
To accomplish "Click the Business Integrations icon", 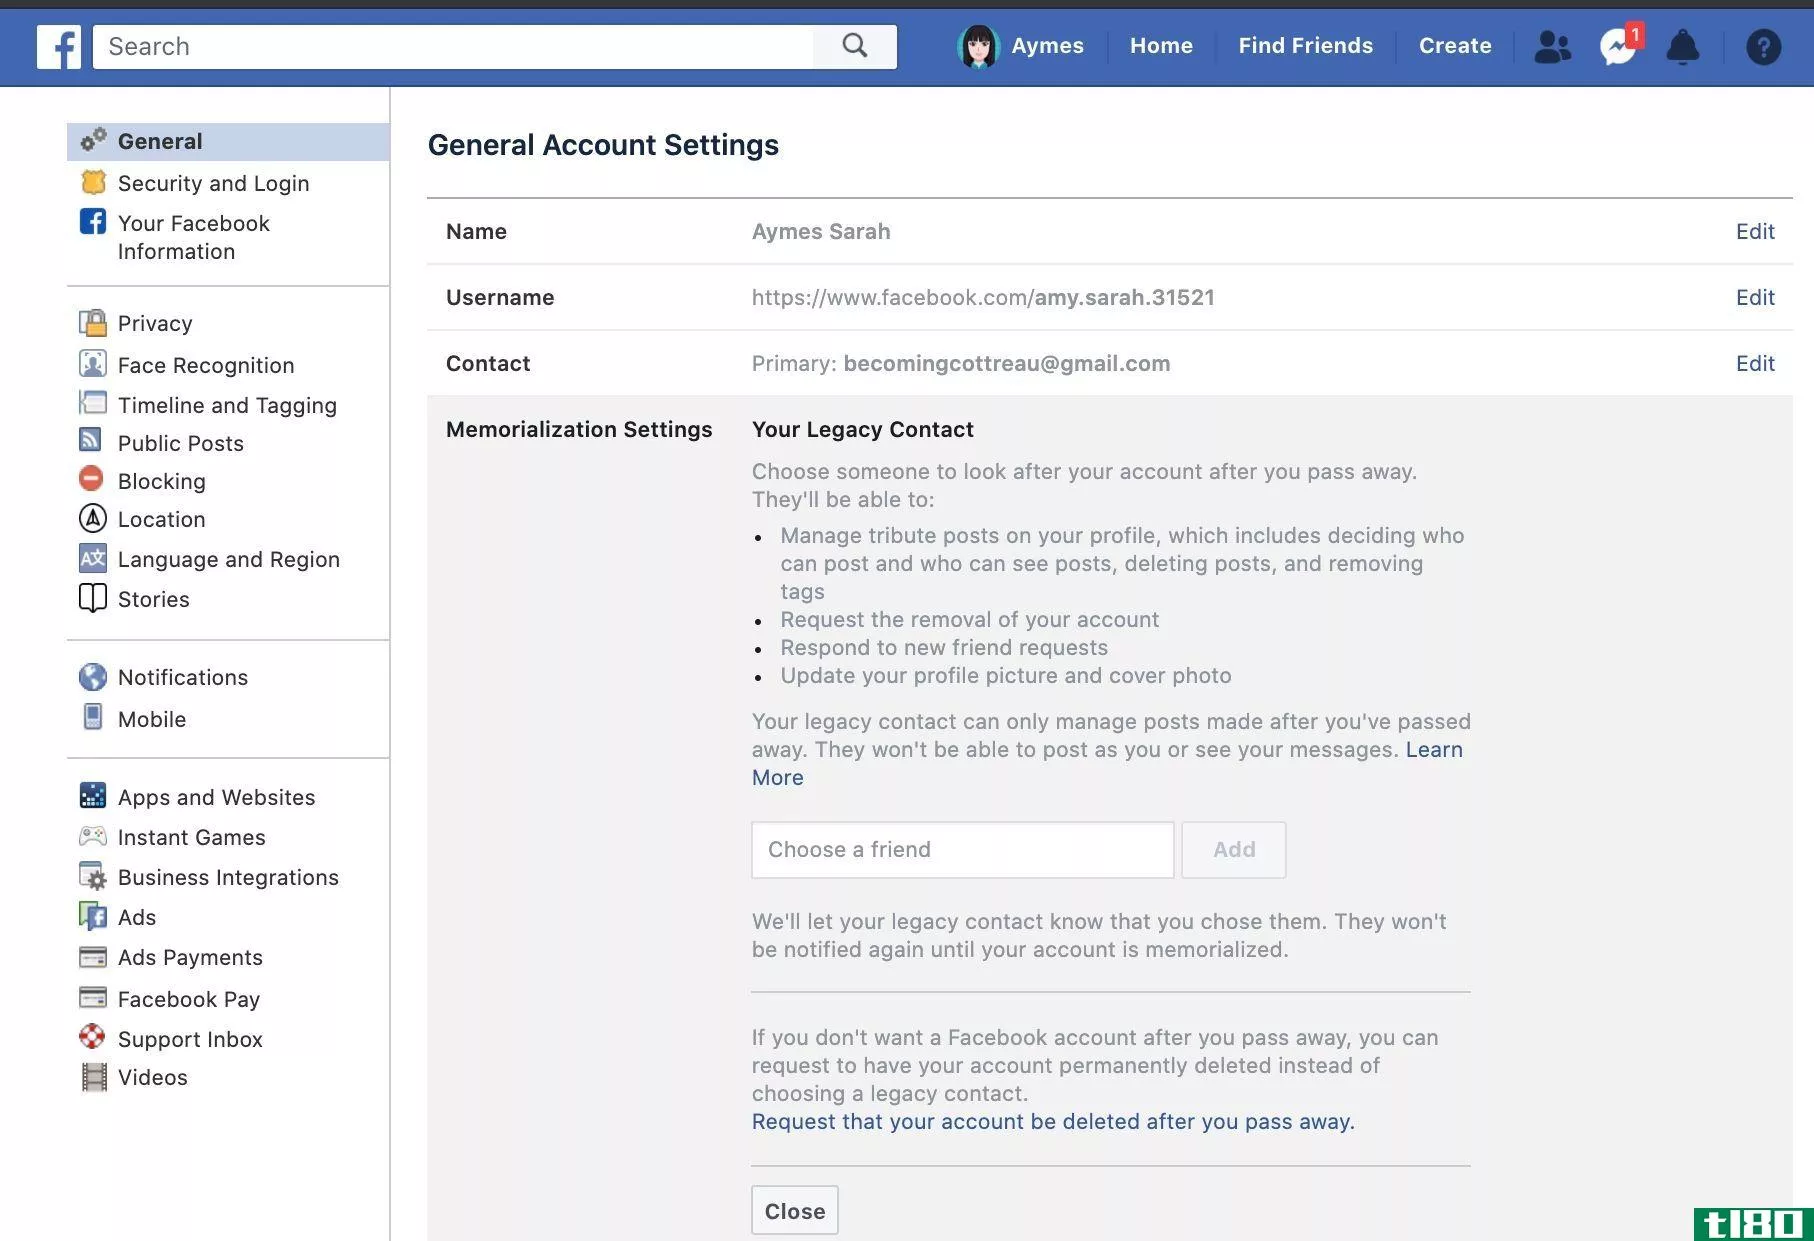I will [93, 876].
